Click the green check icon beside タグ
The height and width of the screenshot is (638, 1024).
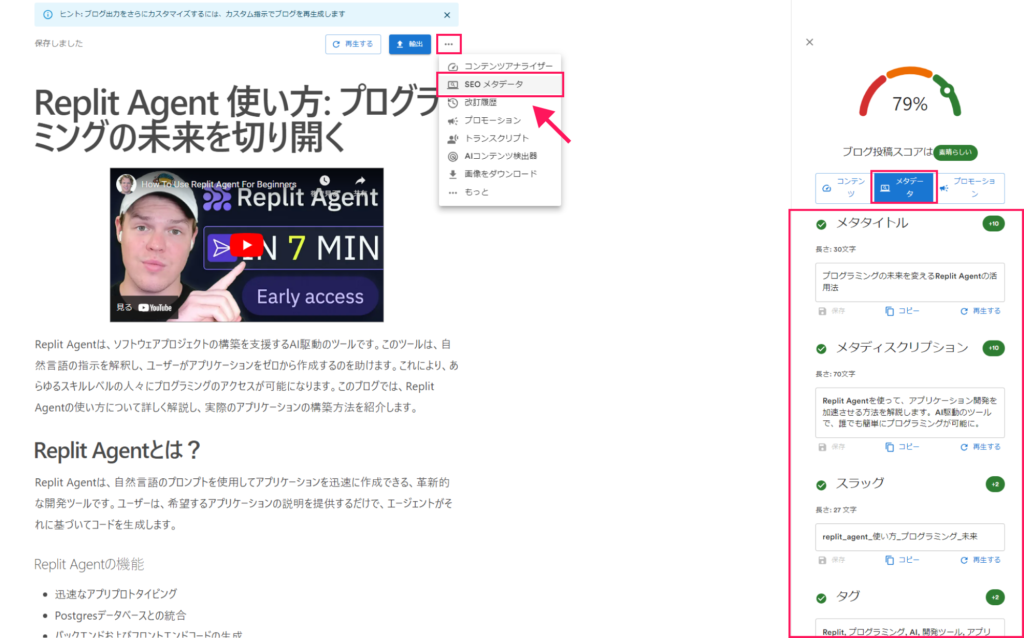(822, 598)
